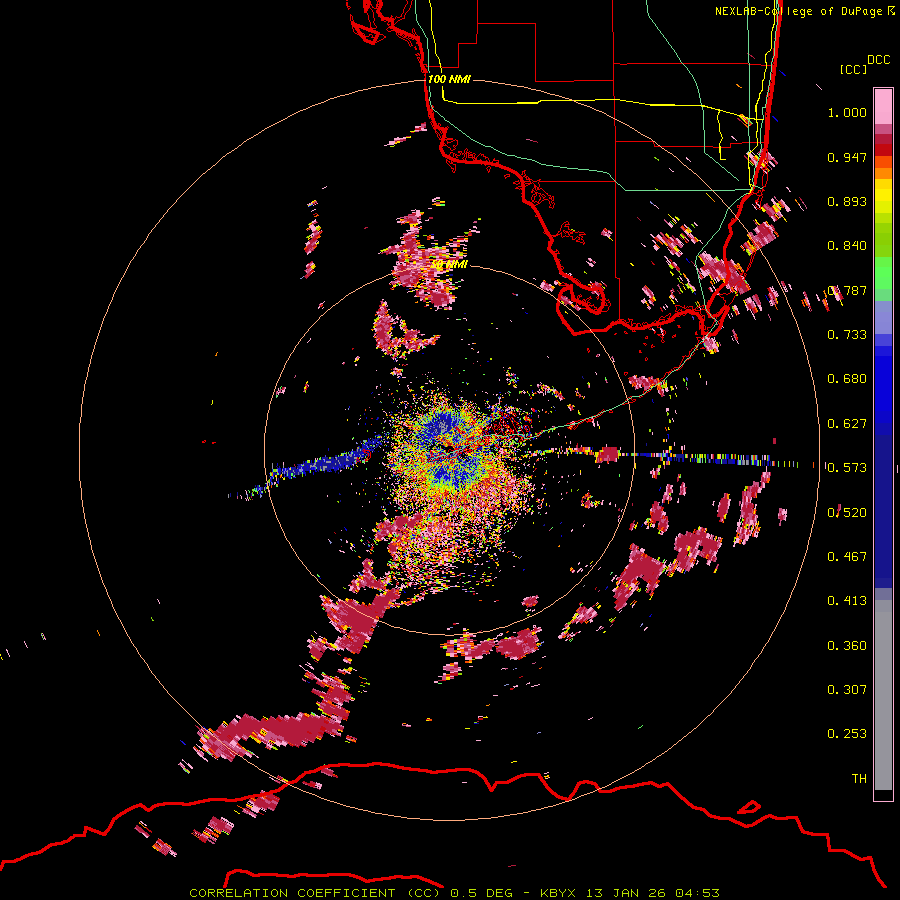This screenshot has width=900, height=900.
Task: Pick the gray segment of the color bar
Action: click(883, 695)
